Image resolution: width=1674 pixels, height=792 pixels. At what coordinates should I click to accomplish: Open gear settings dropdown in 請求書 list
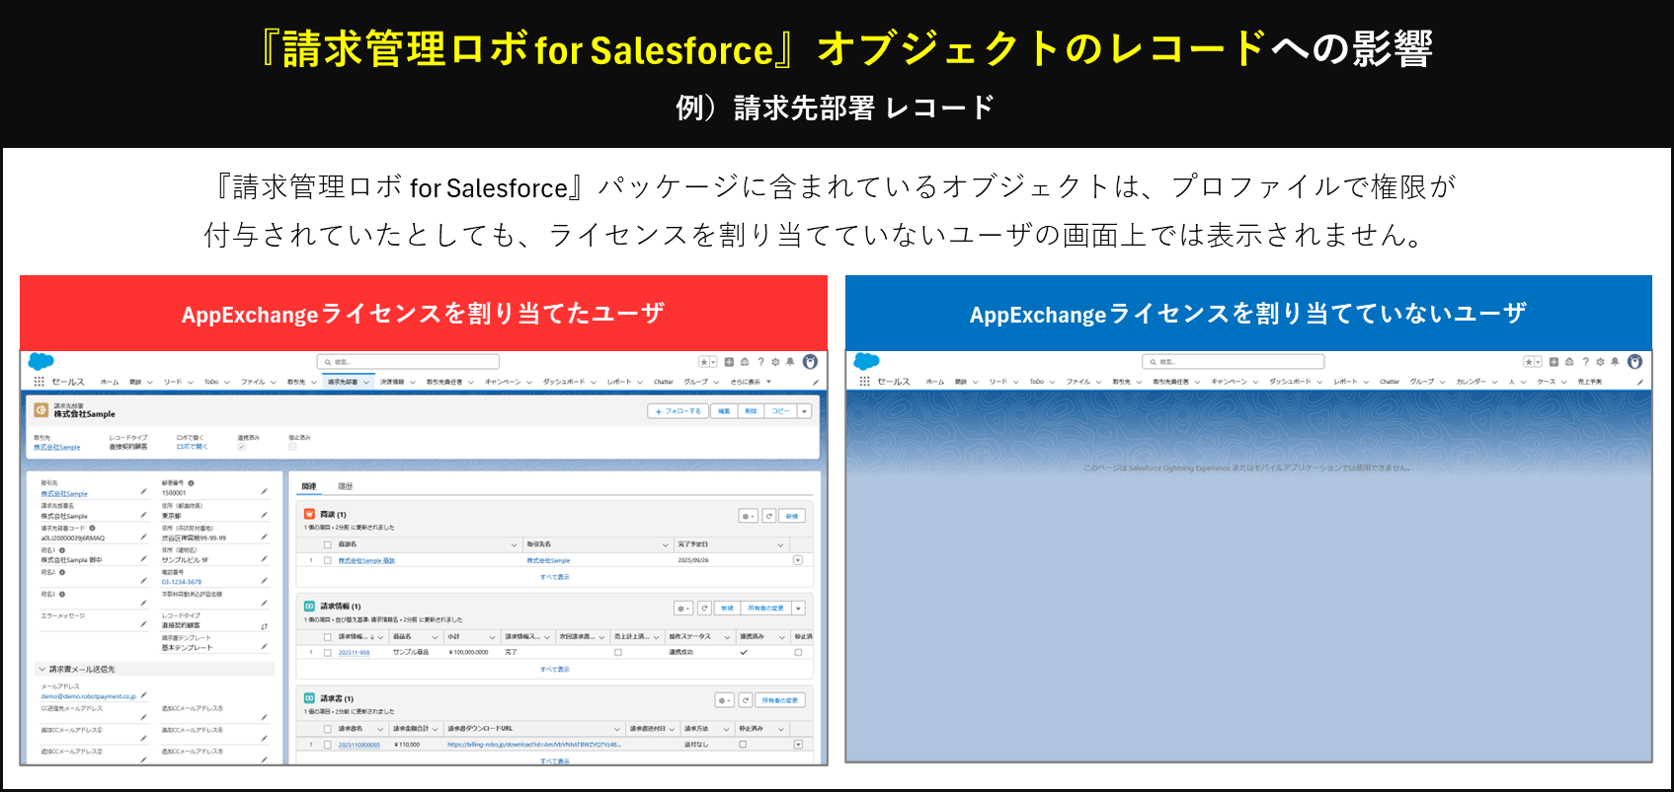[724, 700]
